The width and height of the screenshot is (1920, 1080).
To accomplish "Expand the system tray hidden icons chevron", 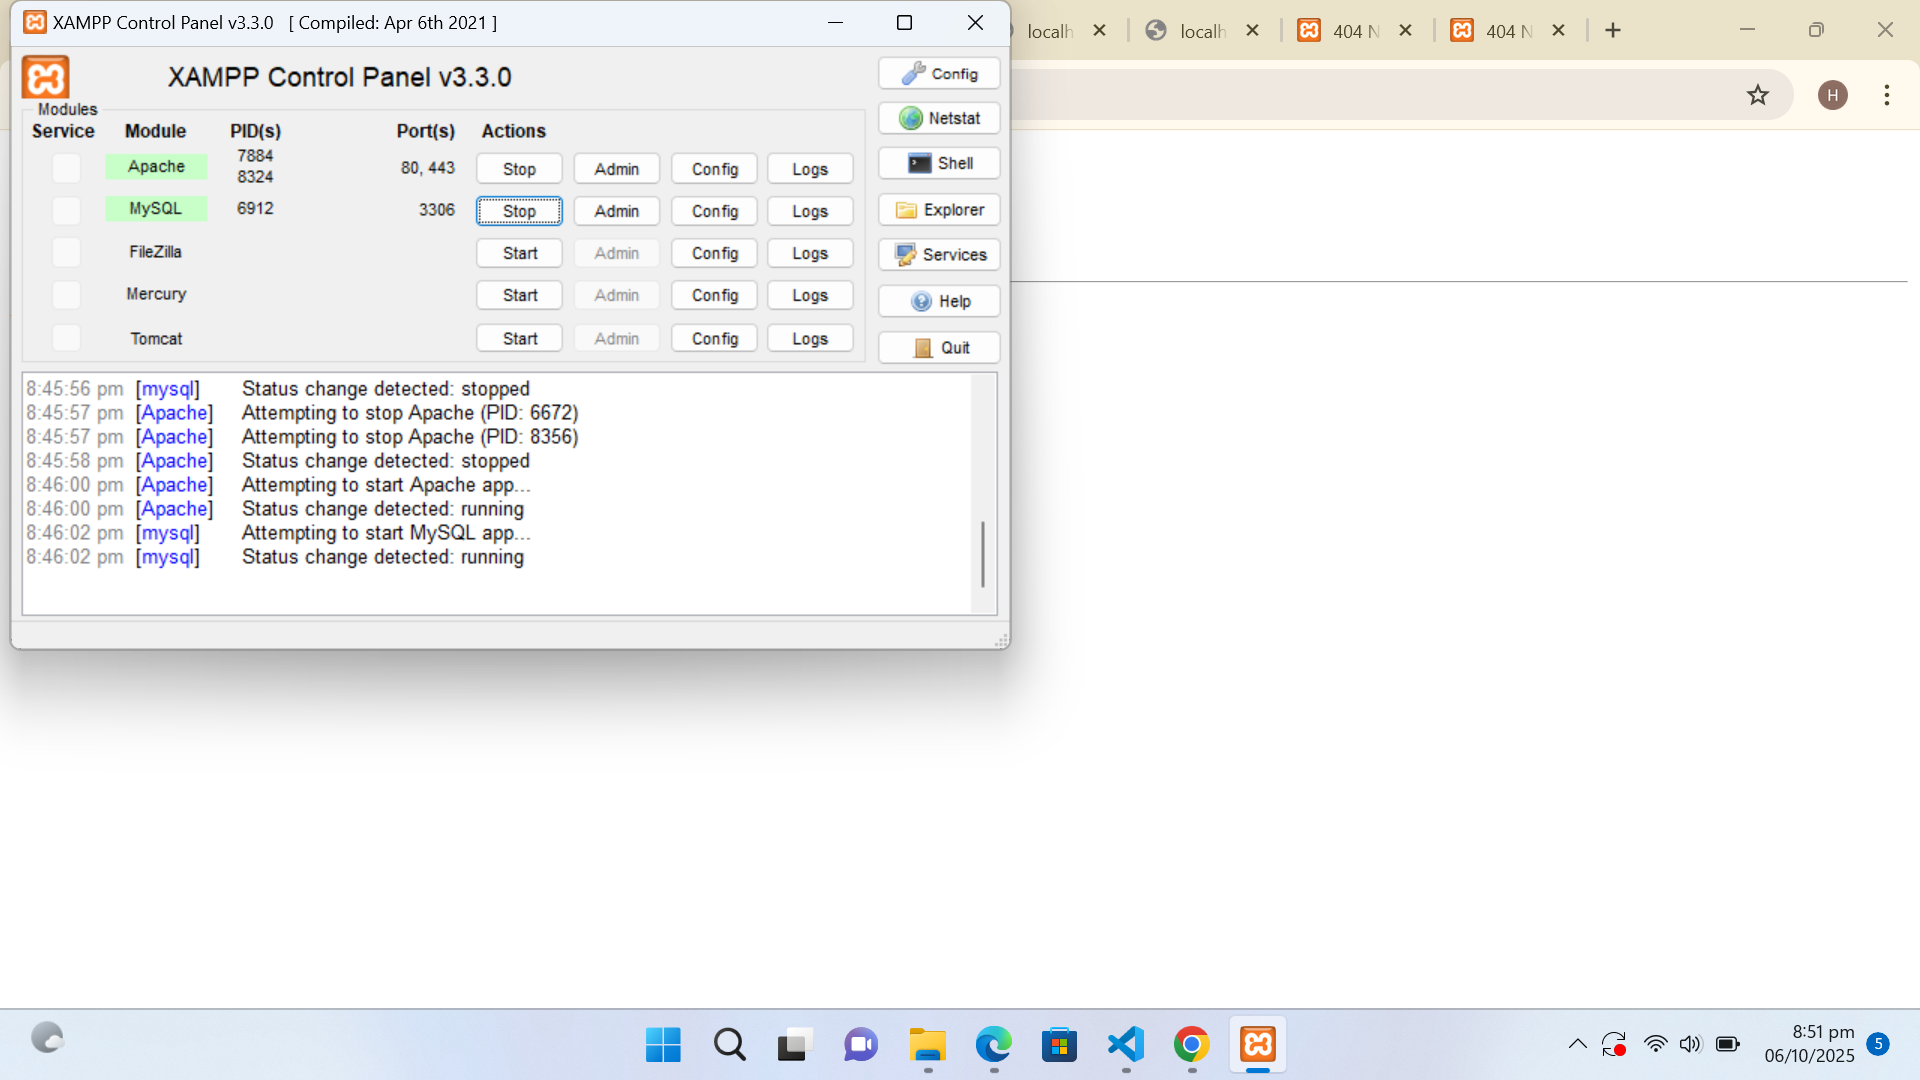I will pyautogui.click(x=1577, y=1045).
